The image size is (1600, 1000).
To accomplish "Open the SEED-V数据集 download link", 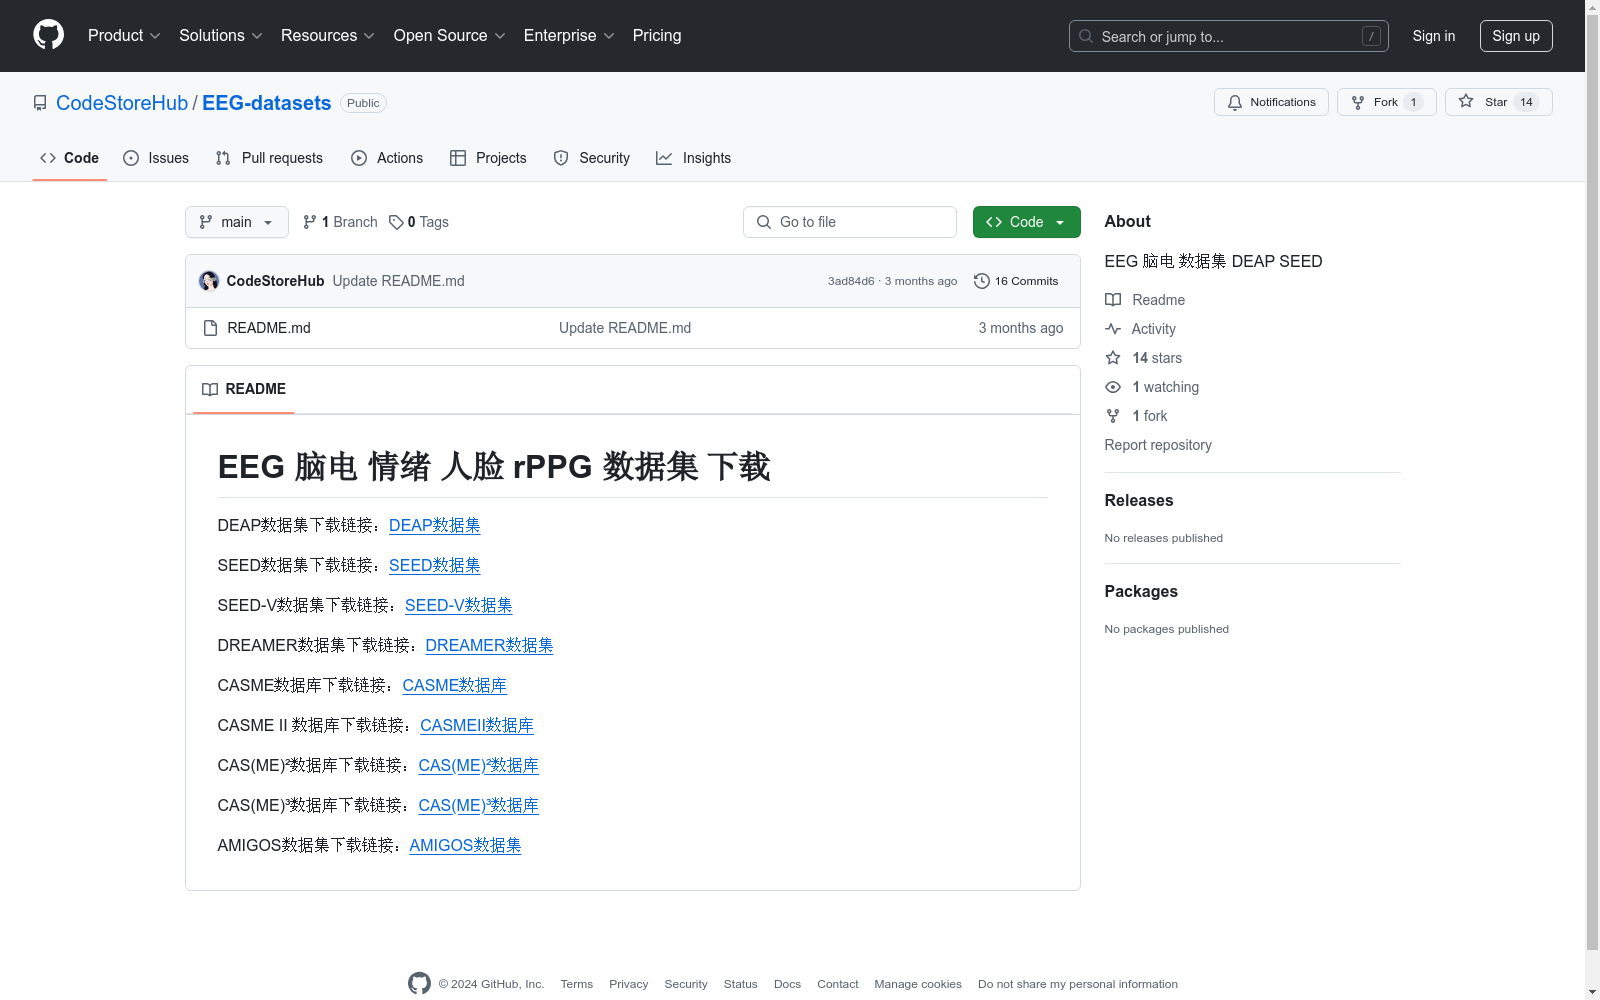I will coord(459,605).
